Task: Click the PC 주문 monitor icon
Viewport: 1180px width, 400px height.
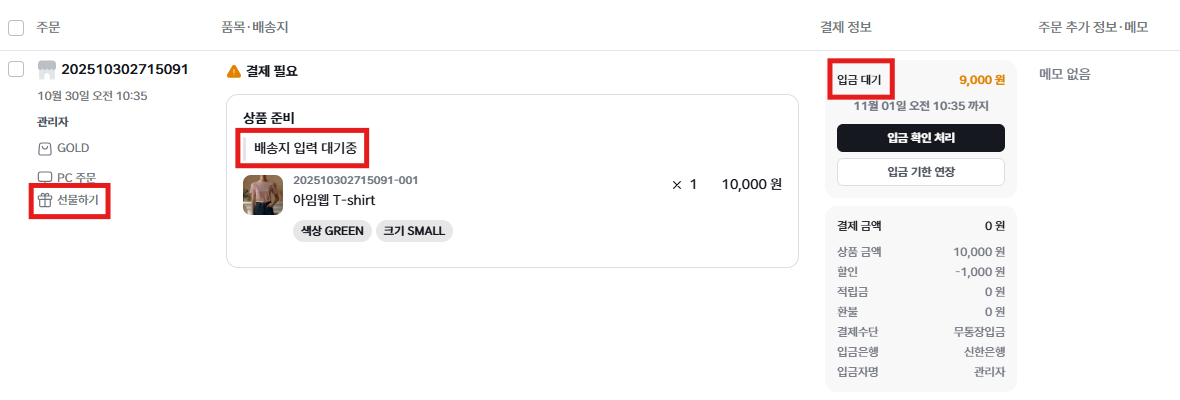Action: [x=45, y=178]
